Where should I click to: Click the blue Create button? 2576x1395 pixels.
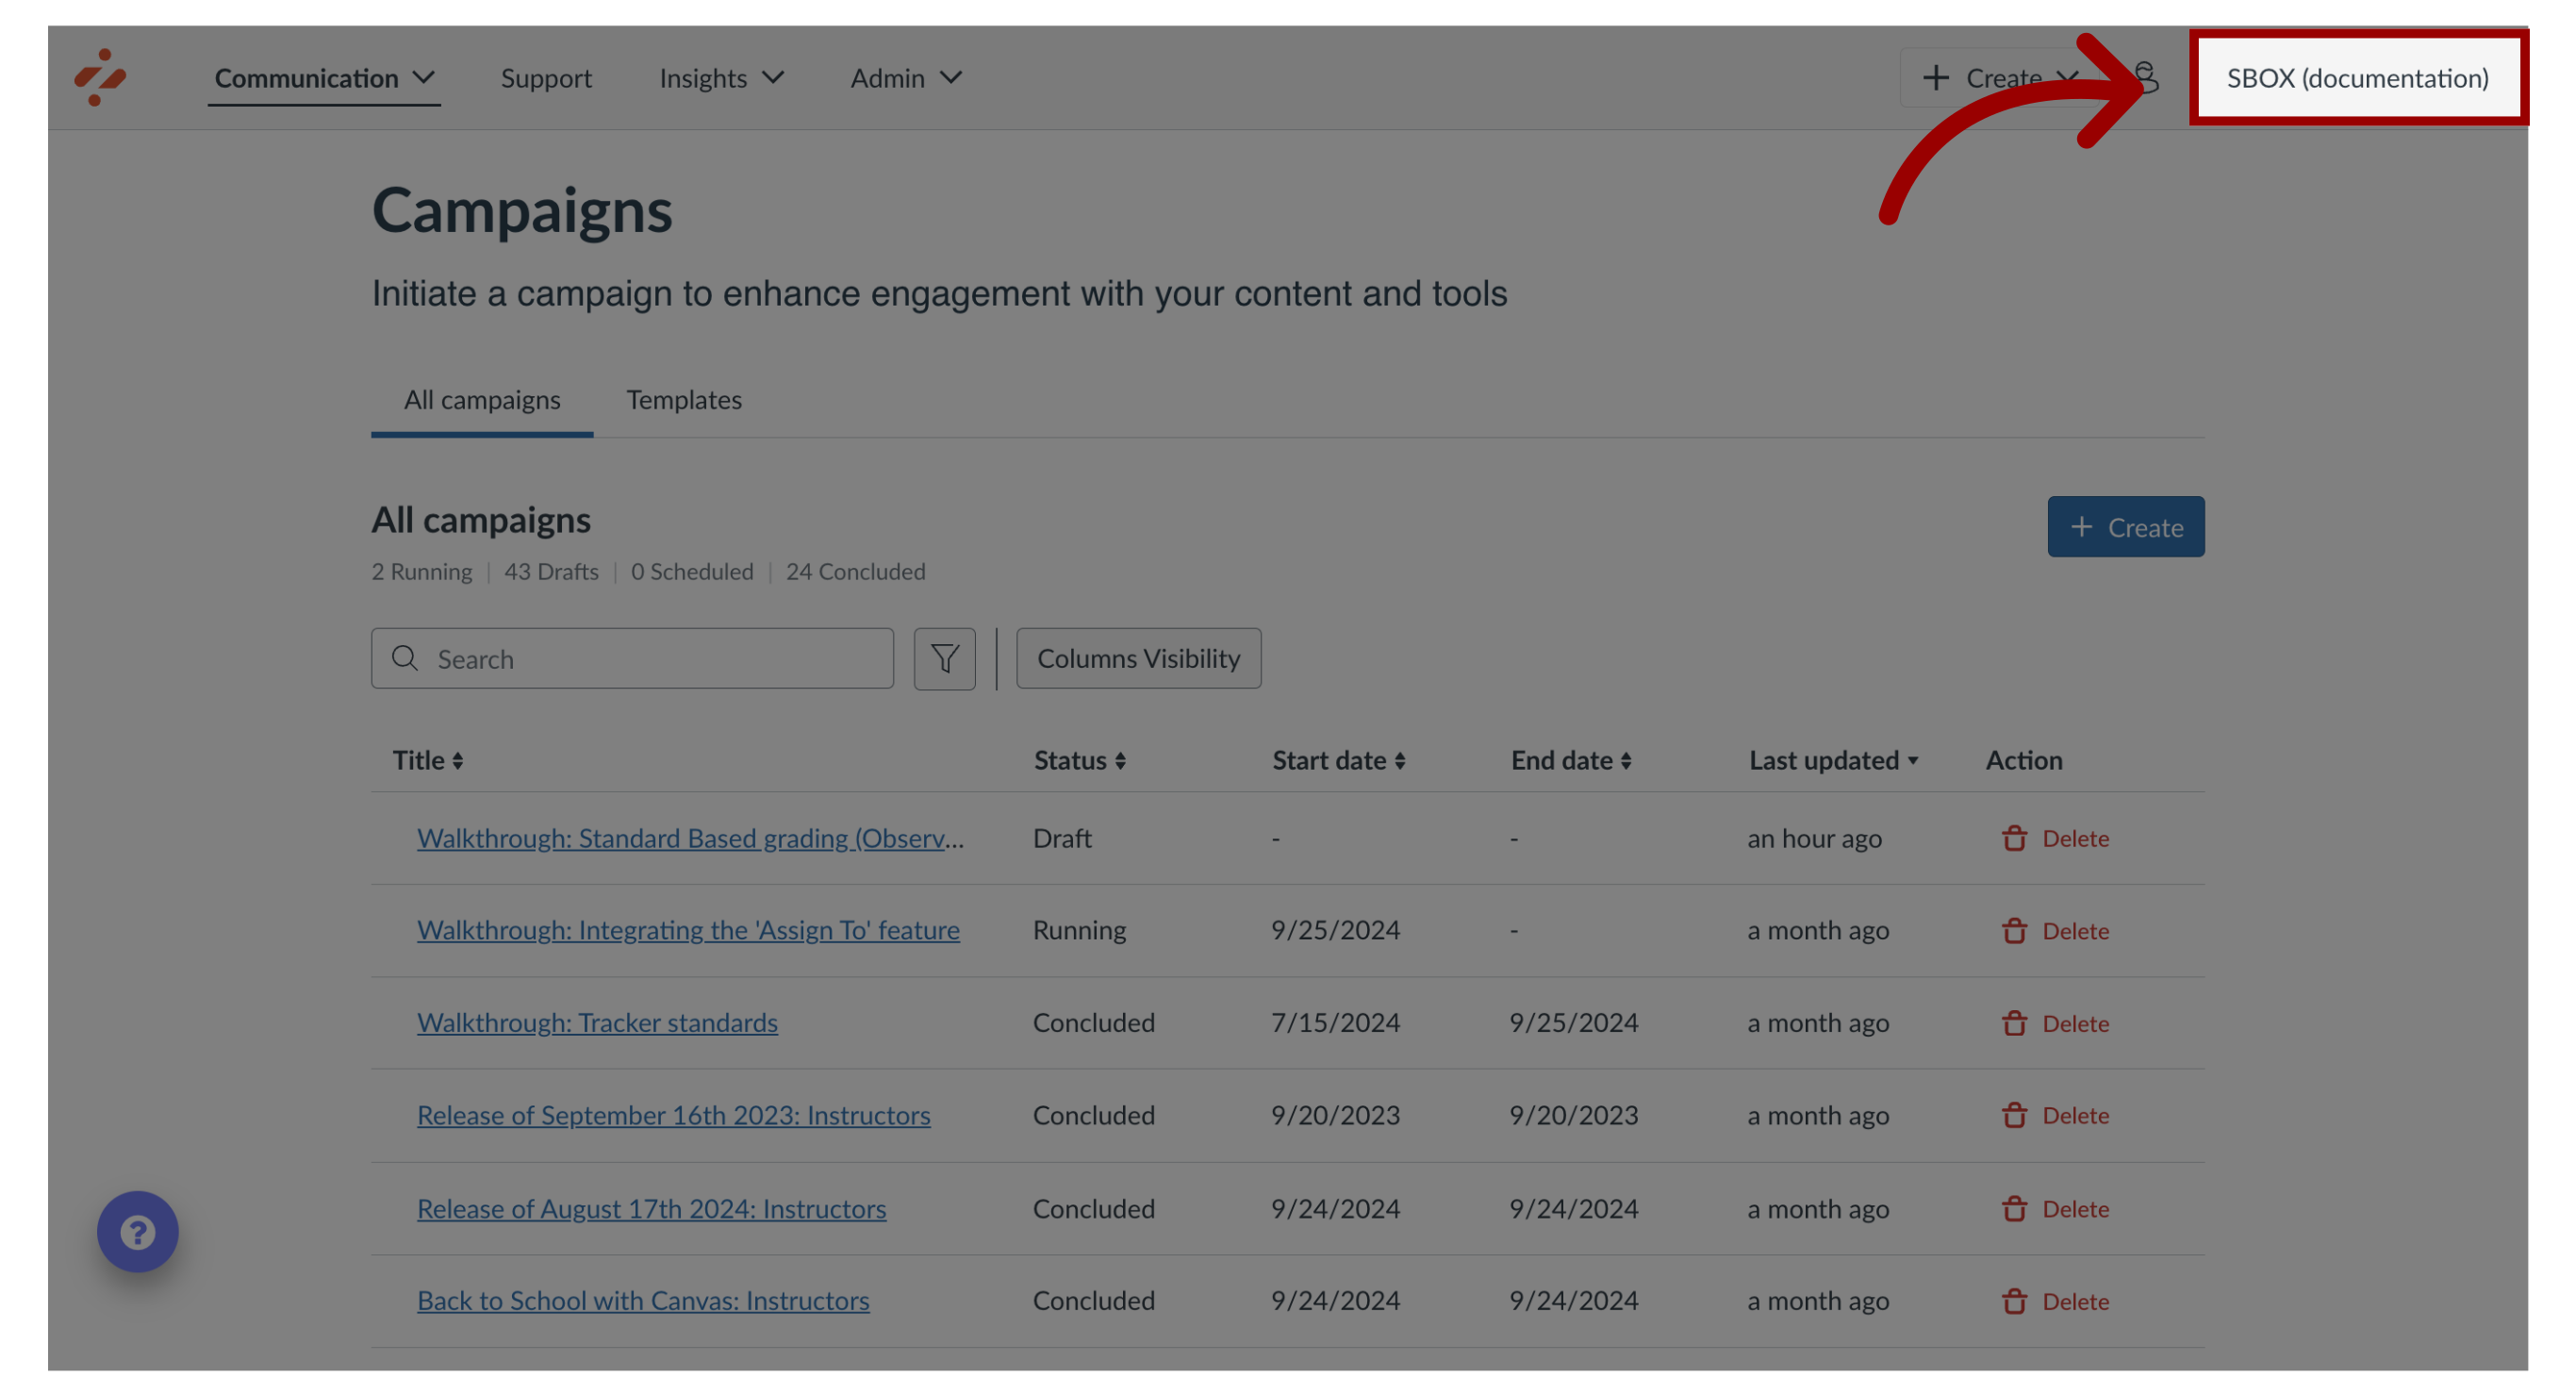[2124, 525]
